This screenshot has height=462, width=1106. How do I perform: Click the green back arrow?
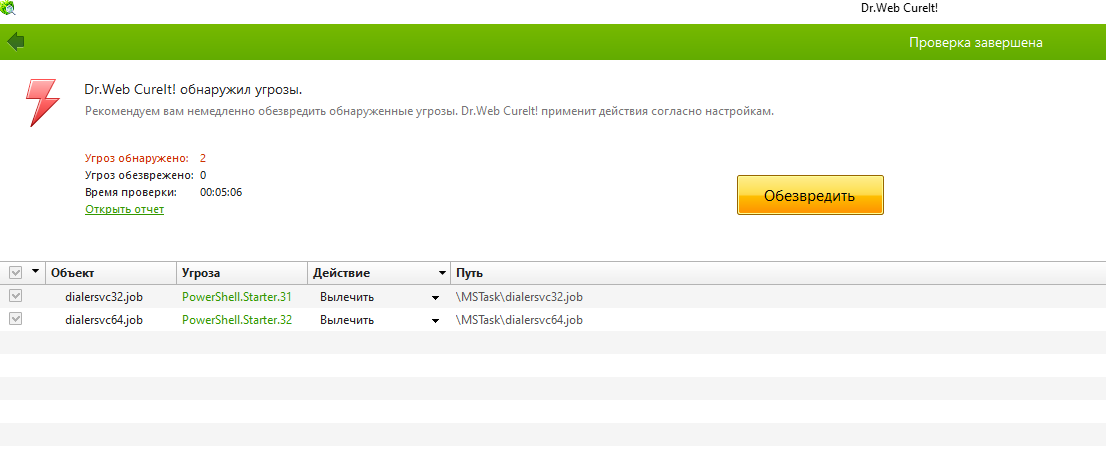(x=15, y=42)
